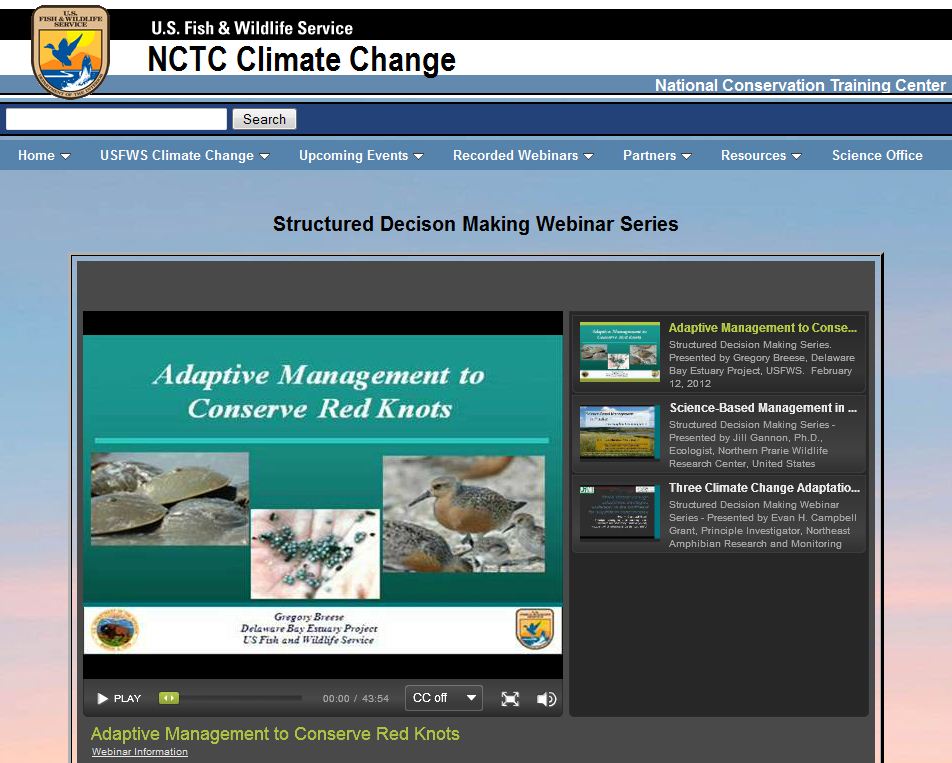Viewport: 952px width, 763px height.
Task: Select Three Climate Change Adaptation playlist thumbnail
Action: 620,512
